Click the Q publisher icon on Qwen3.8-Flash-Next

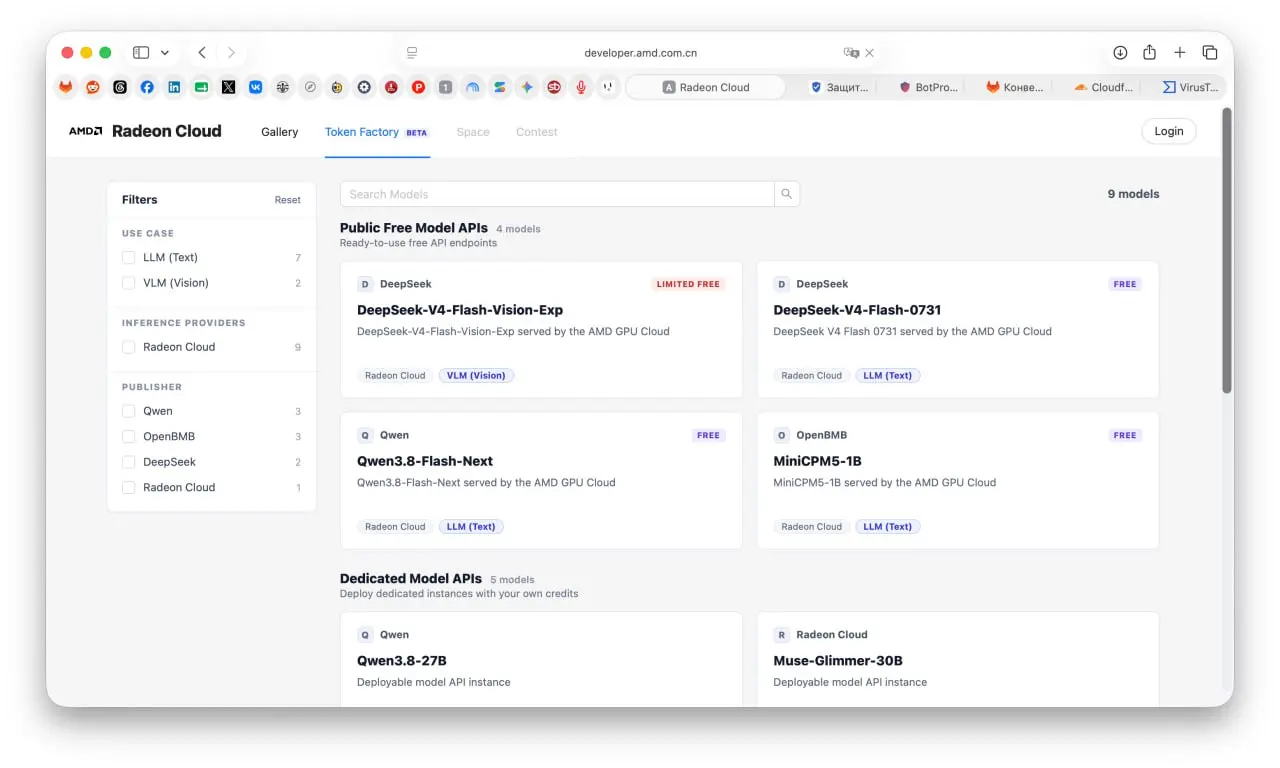coord(365,435)
